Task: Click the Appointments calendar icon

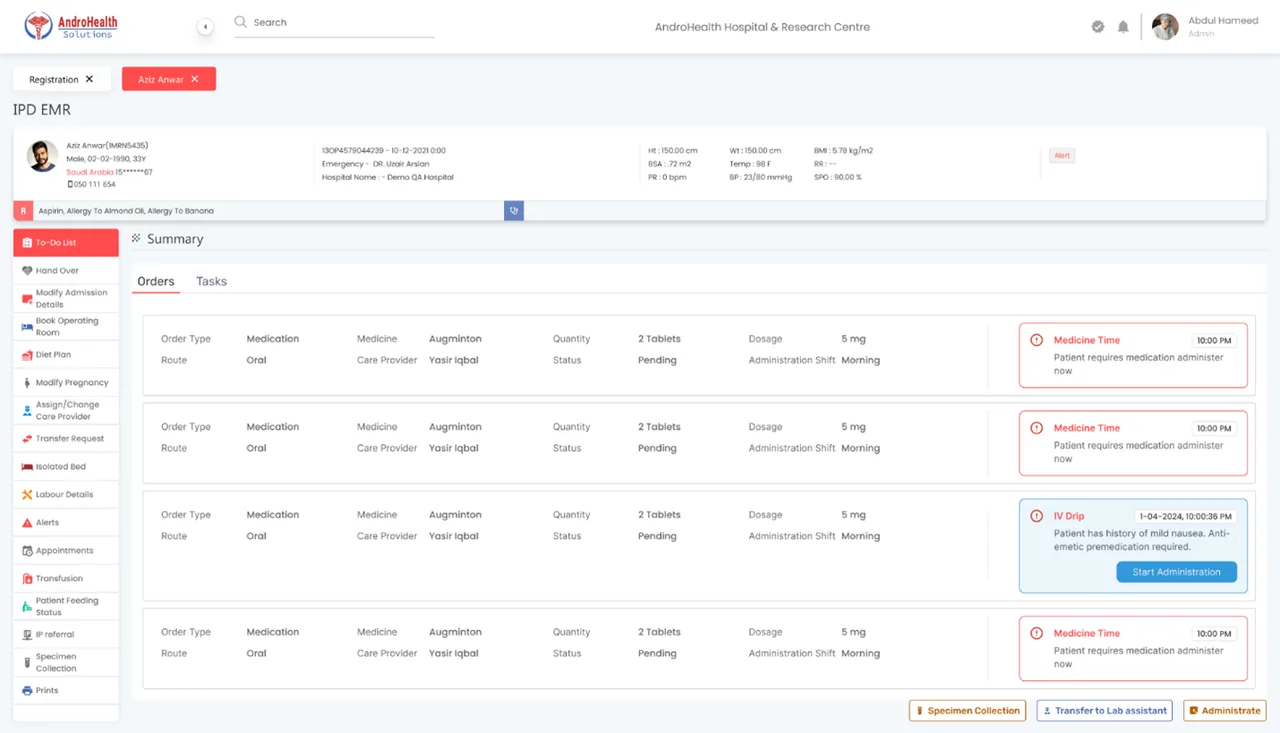Action: point(27,551)
